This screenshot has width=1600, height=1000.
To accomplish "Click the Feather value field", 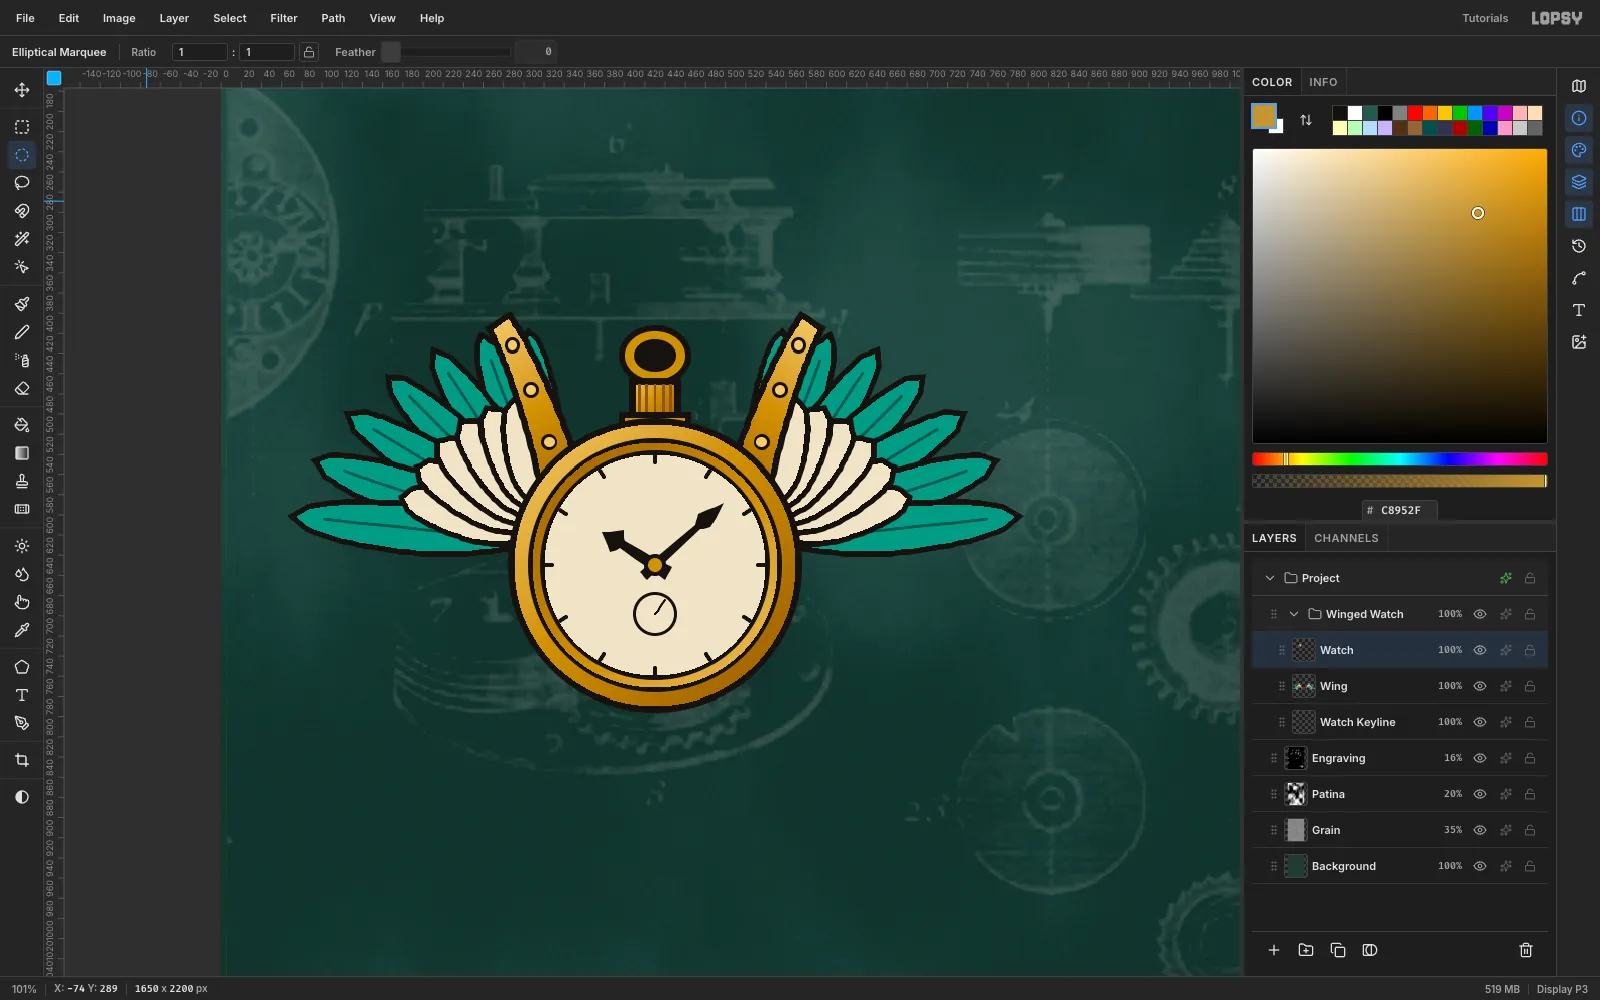I will pos(536,52).
